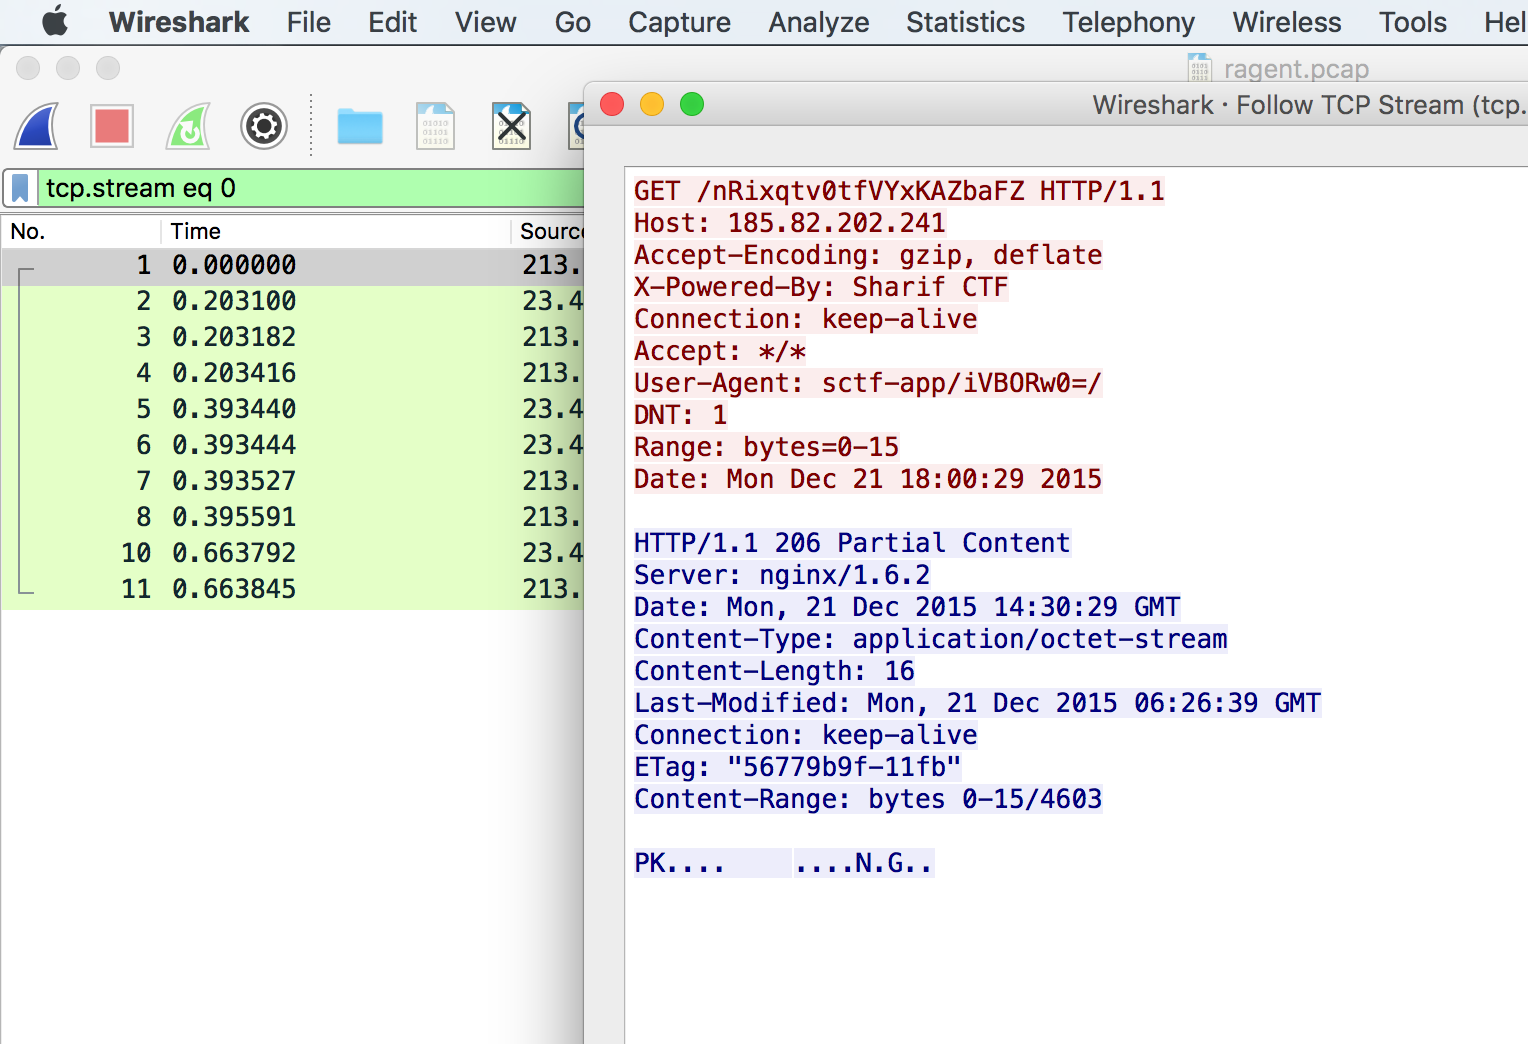Sort packets by the No. column header
This screenshot has height=1044, width=1528.
click(x=80, y=231)
